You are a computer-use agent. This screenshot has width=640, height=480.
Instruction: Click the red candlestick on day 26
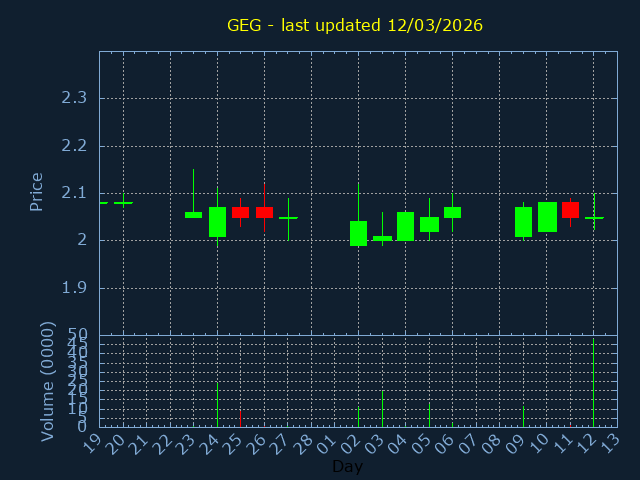[264, 212]
